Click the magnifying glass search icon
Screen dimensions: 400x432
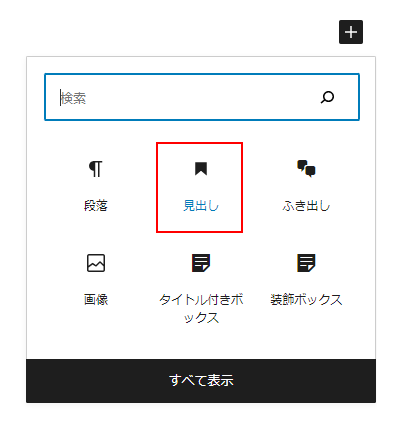[x=327, y=97]
